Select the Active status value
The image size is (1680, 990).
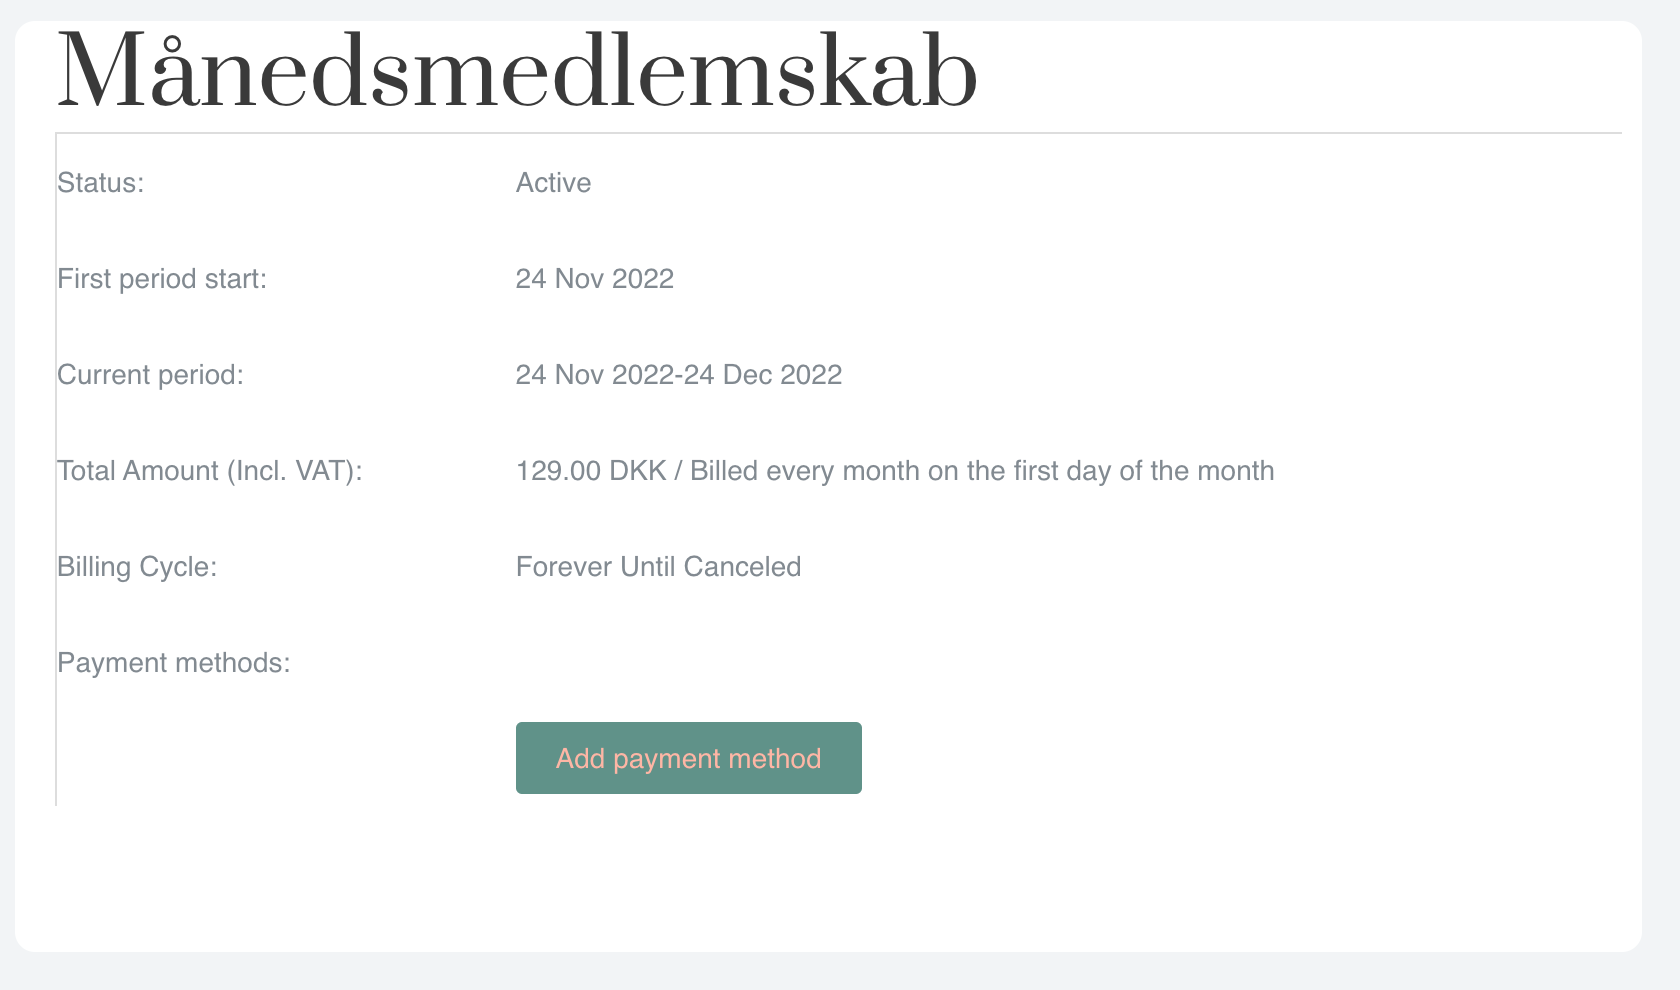[552, 182]
